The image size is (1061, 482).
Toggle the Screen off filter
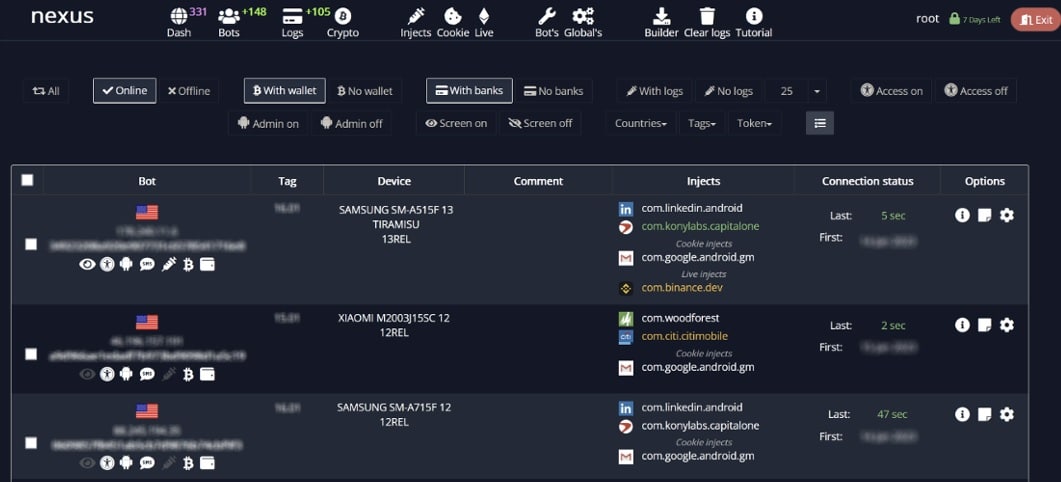(541, 123)
